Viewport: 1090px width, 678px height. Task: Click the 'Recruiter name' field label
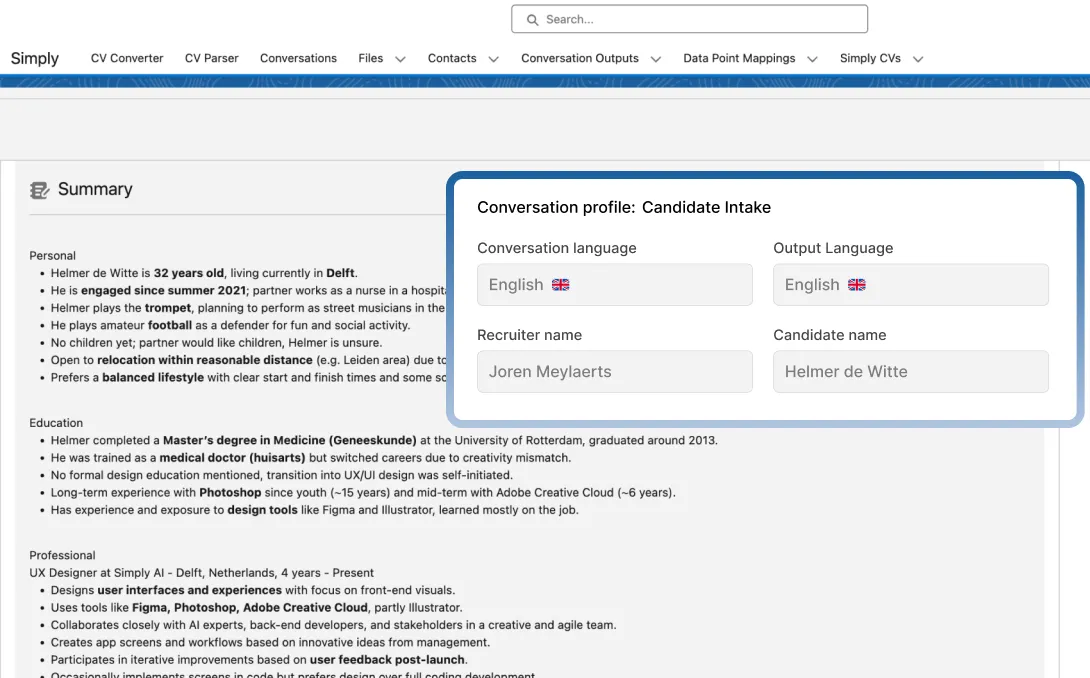pyautogui.click(x=529, y=335)
